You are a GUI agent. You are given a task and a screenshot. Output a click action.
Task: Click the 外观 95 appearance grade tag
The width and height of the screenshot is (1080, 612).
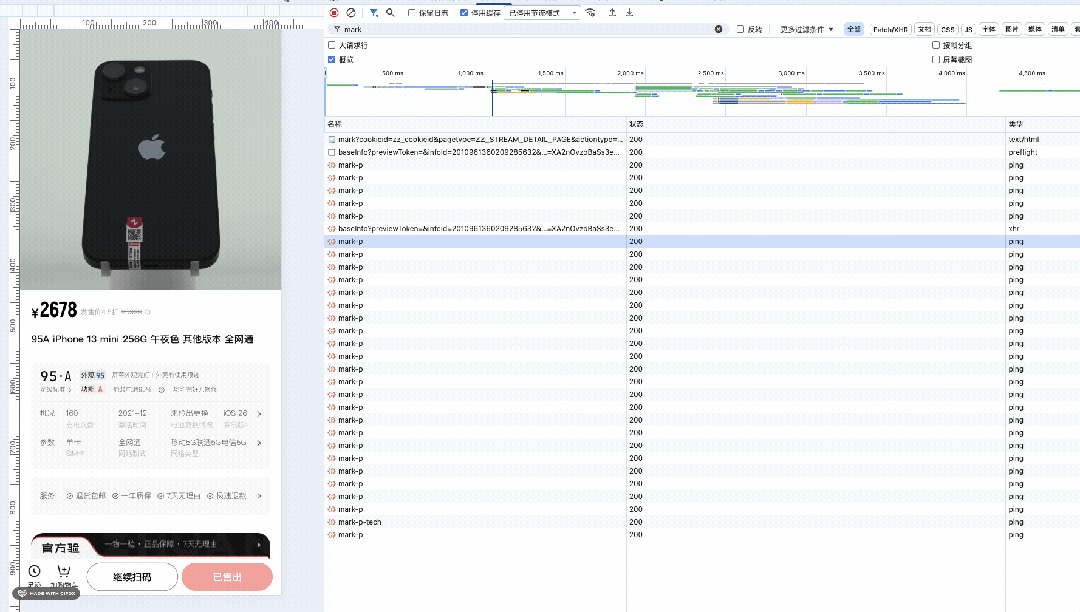(x=92, y=375)
